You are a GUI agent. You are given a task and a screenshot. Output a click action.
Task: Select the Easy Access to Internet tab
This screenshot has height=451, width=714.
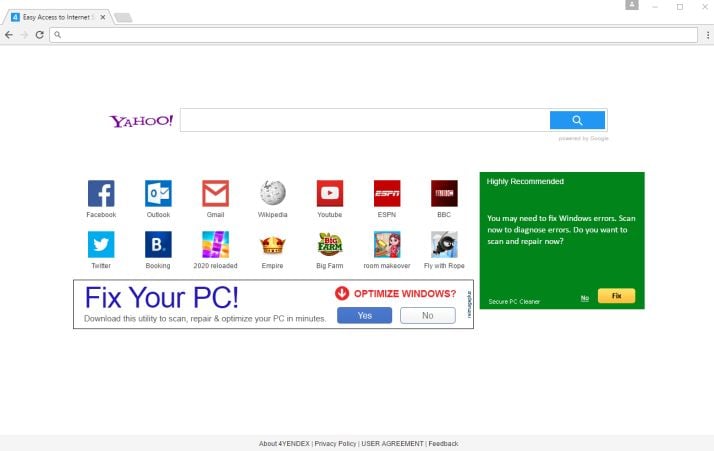click(56, 17)
